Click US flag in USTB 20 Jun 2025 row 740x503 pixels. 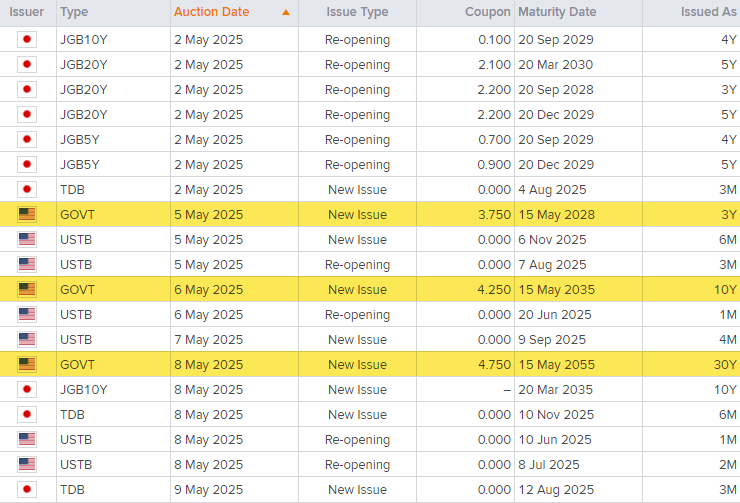click(27, 314)
